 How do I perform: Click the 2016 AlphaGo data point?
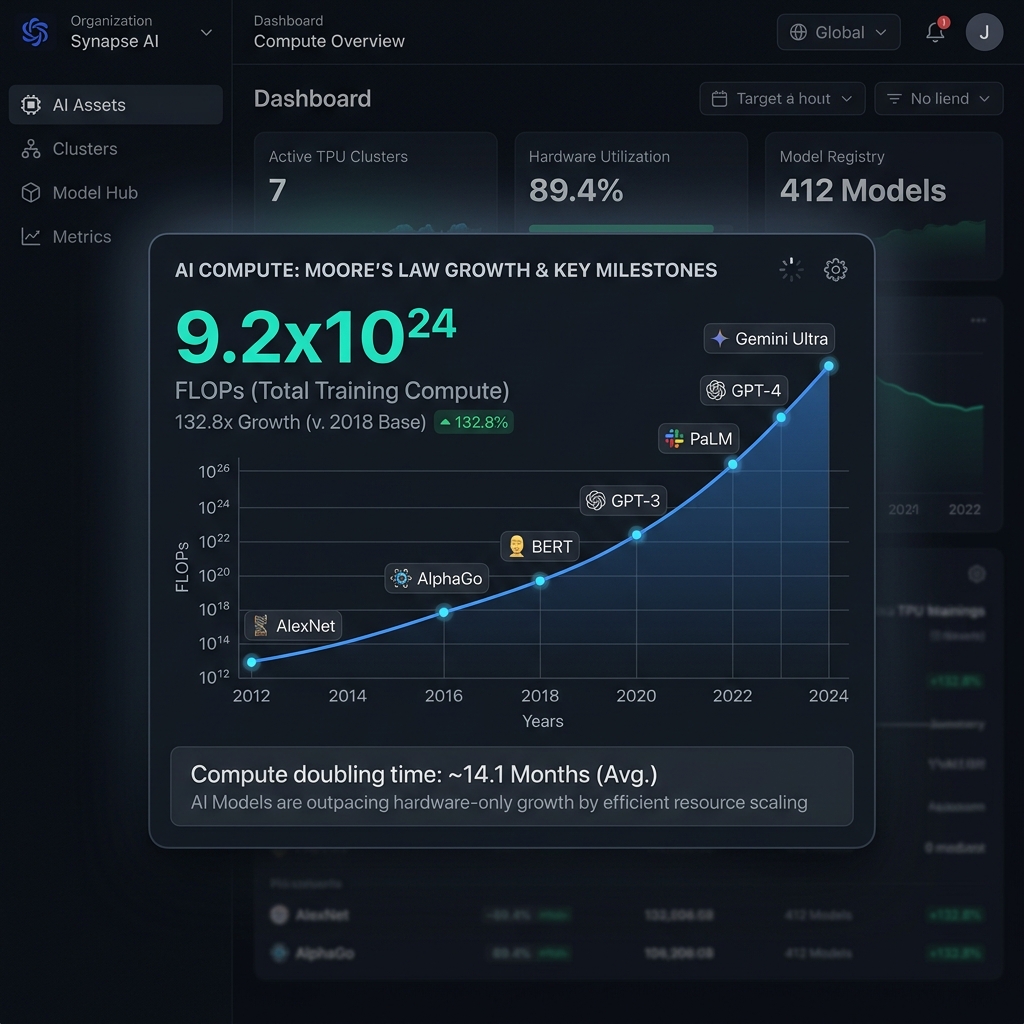[444, 612]
